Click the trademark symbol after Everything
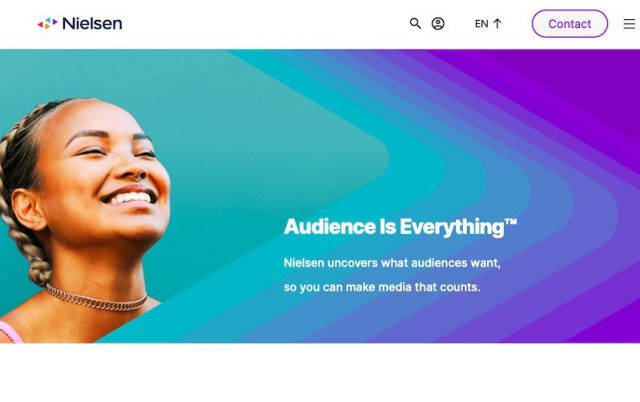 (511, 222)
